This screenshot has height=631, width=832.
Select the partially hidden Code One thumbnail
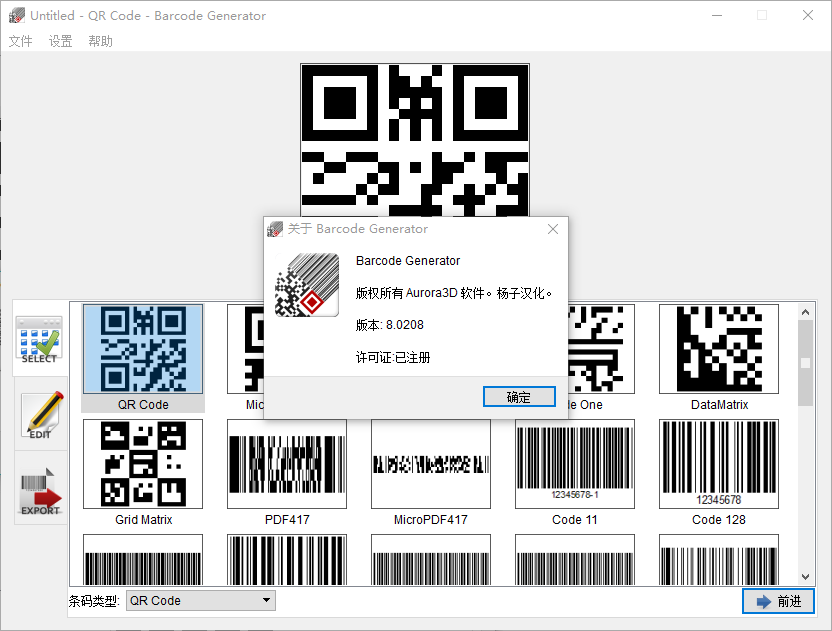(x=601, y=349)
